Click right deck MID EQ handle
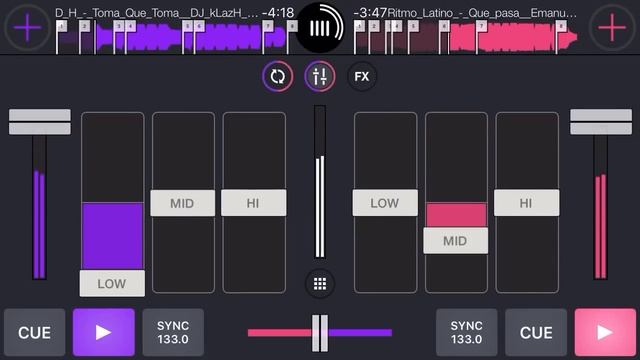Viewport: 640px width, 360px height. pyautogui.click(x=456, y=241)
